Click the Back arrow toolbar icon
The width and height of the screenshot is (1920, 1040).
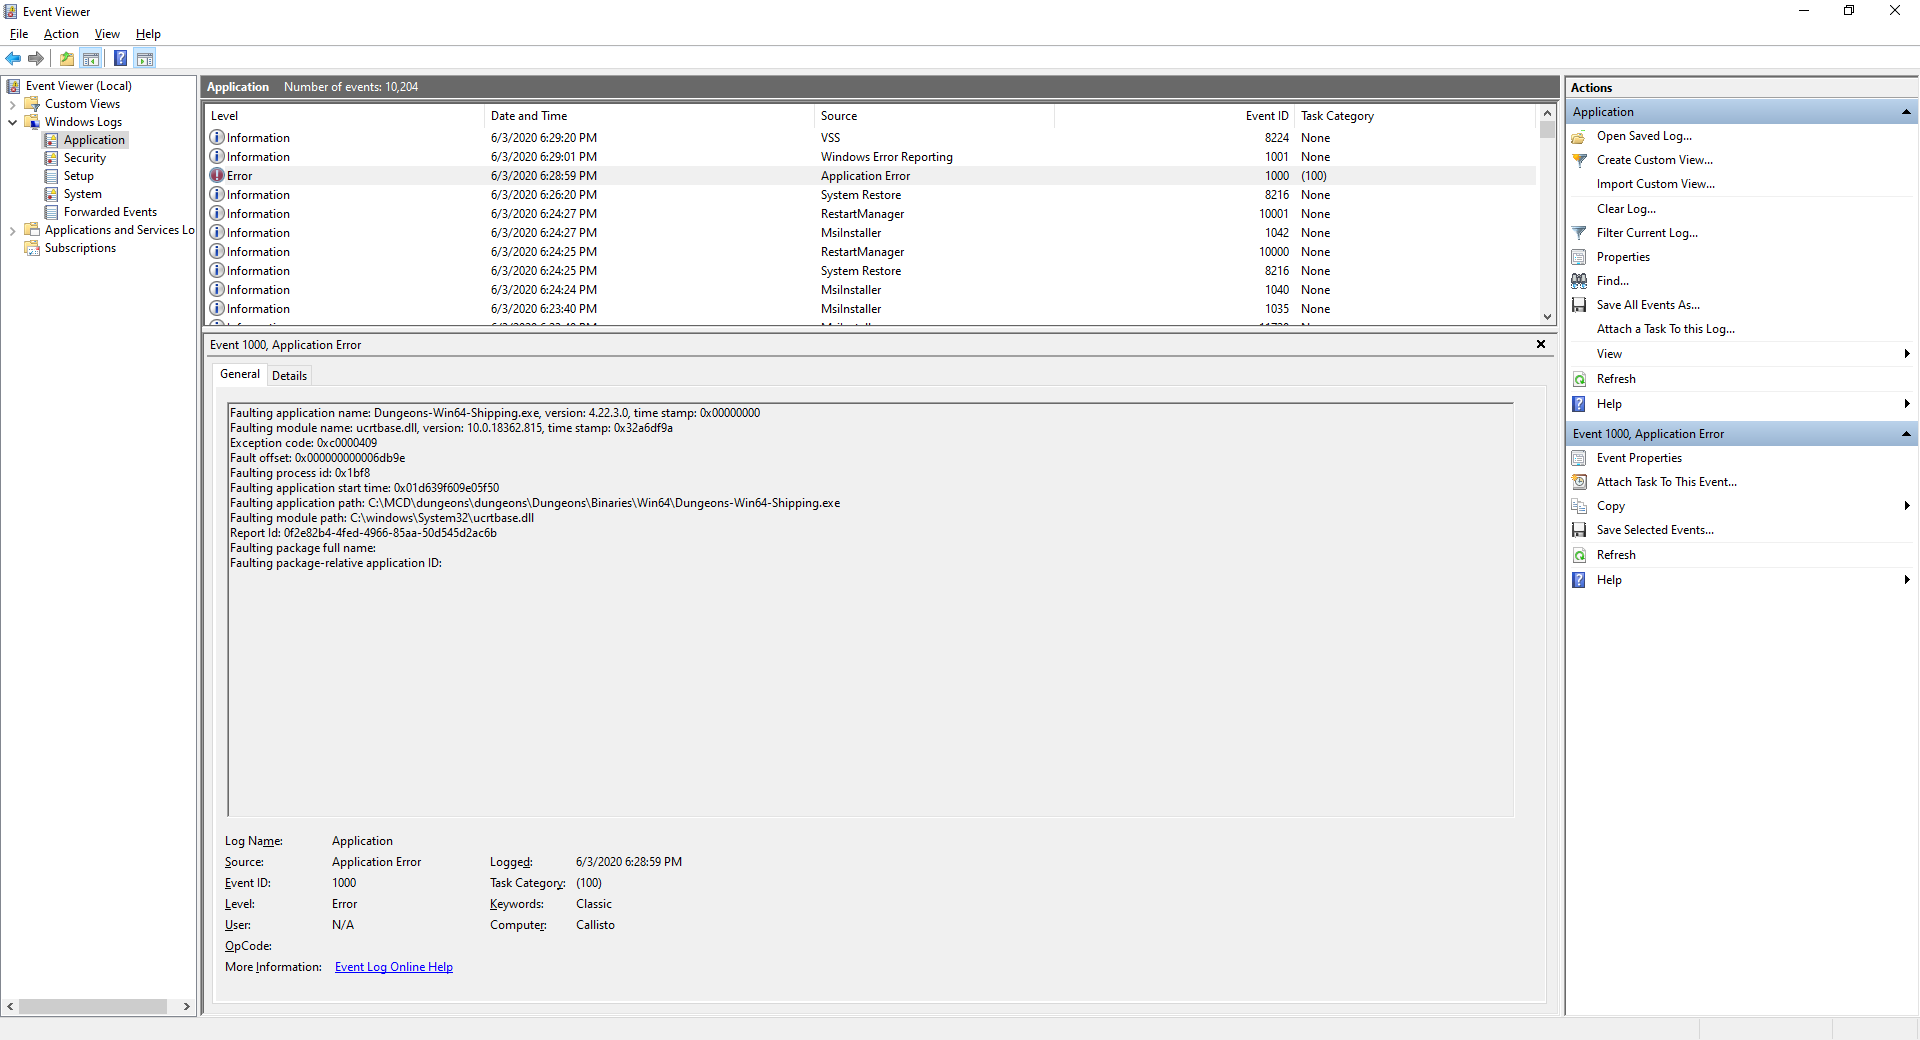pyautogui.click(x=13, y=58)
